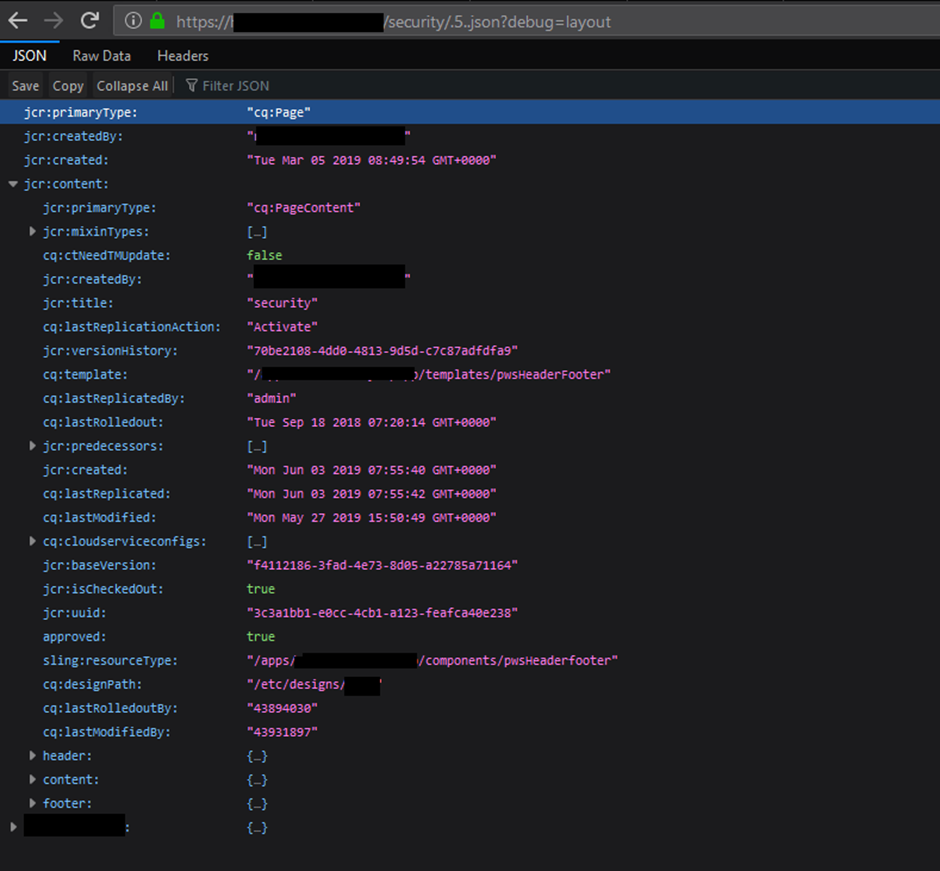Open site information icon in address bar
The image size is (940, 871).
click(x=133, y=21)
